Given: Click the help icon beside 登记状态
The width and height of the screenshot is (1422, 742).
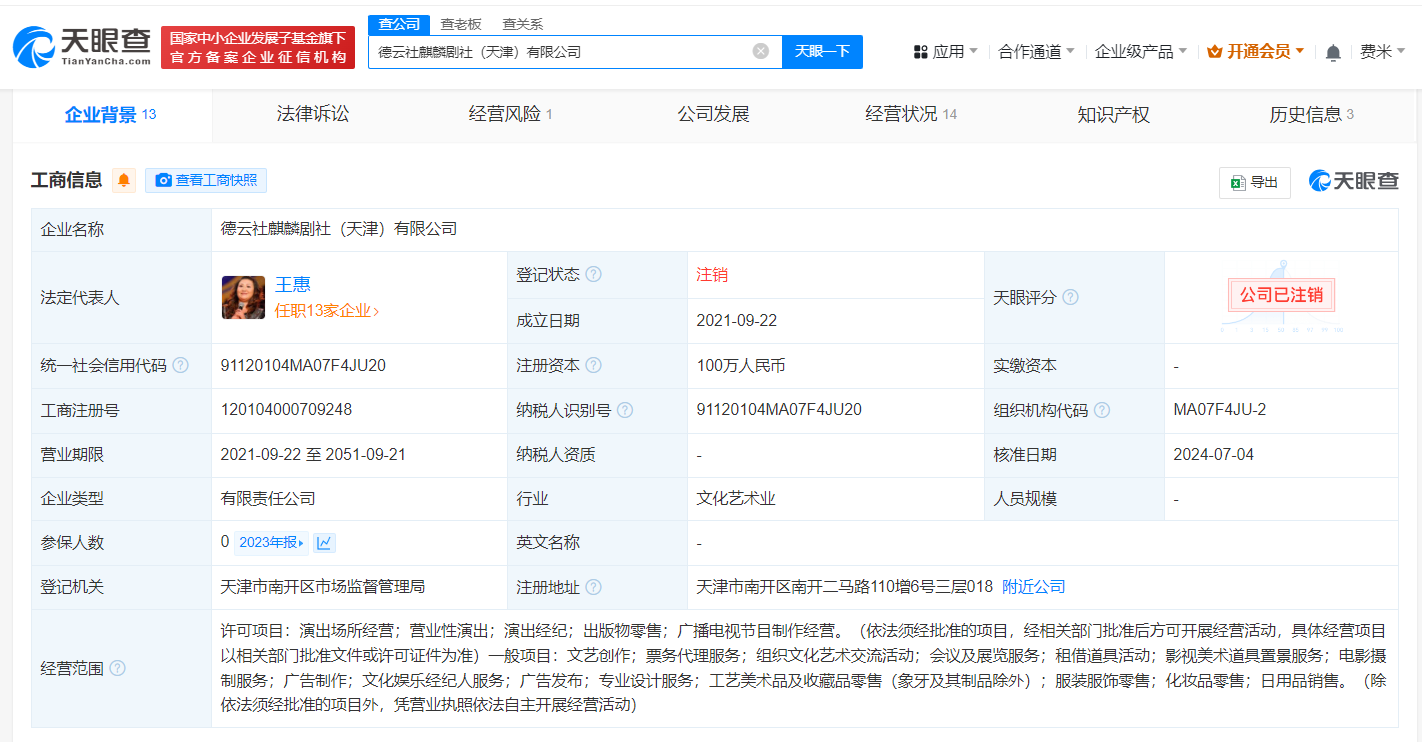Looking at the screenshot, I should 595,274.
